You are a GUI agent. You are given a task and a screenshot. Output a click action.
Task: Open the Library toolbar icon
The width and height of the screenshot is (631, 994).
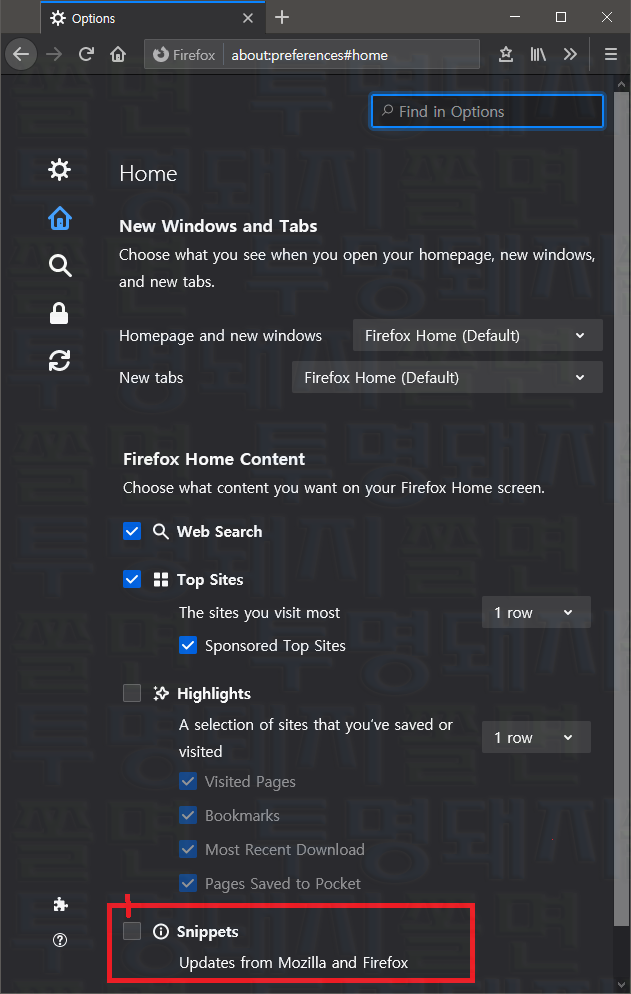(538, 55)
